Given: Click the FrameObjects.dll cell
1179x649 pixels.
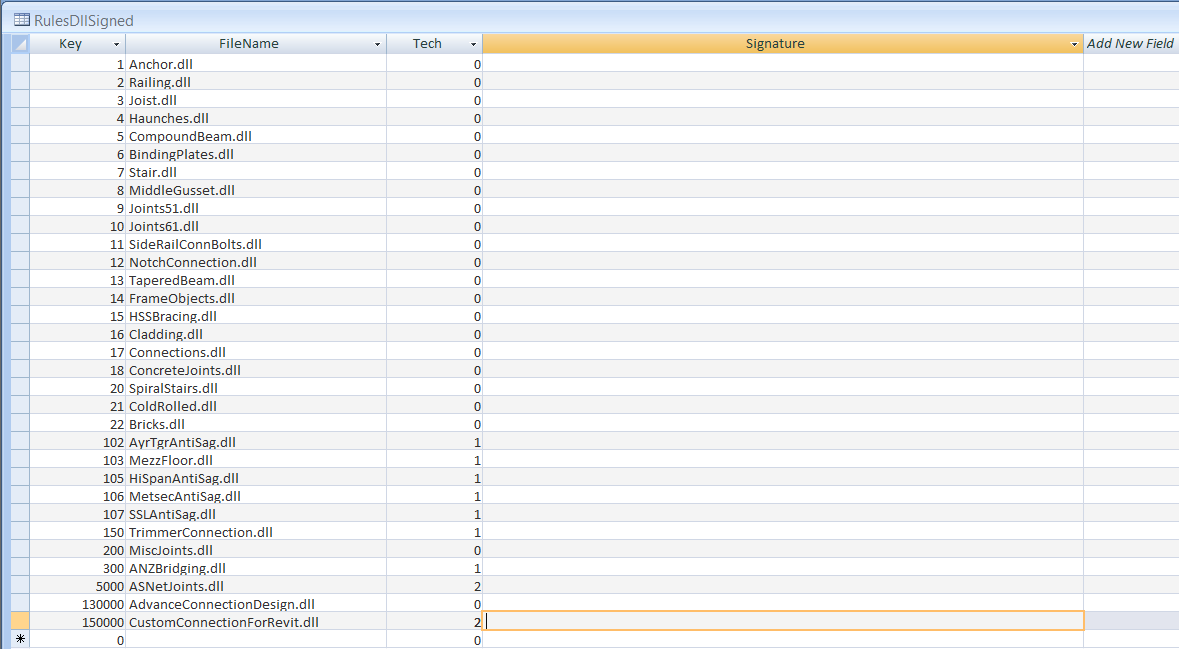Looking at the screenshot, I should (256, 299).
